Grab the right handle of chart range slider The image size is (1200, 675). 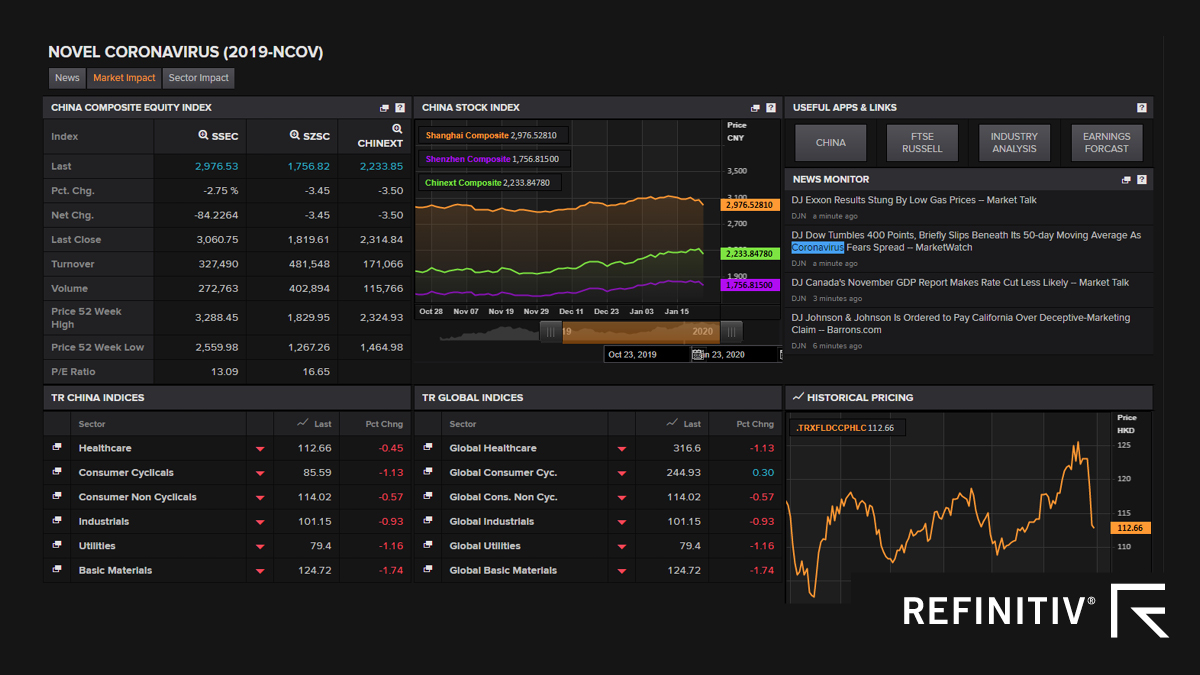(731, 331)
